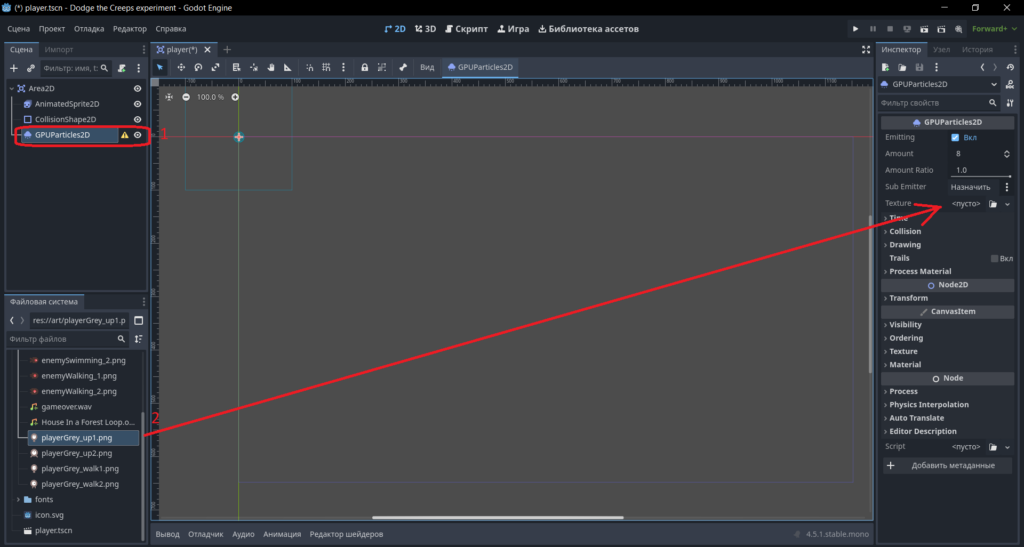Run the project with play button
This screenshot has height=547, width=1024.
click(855, 29)
